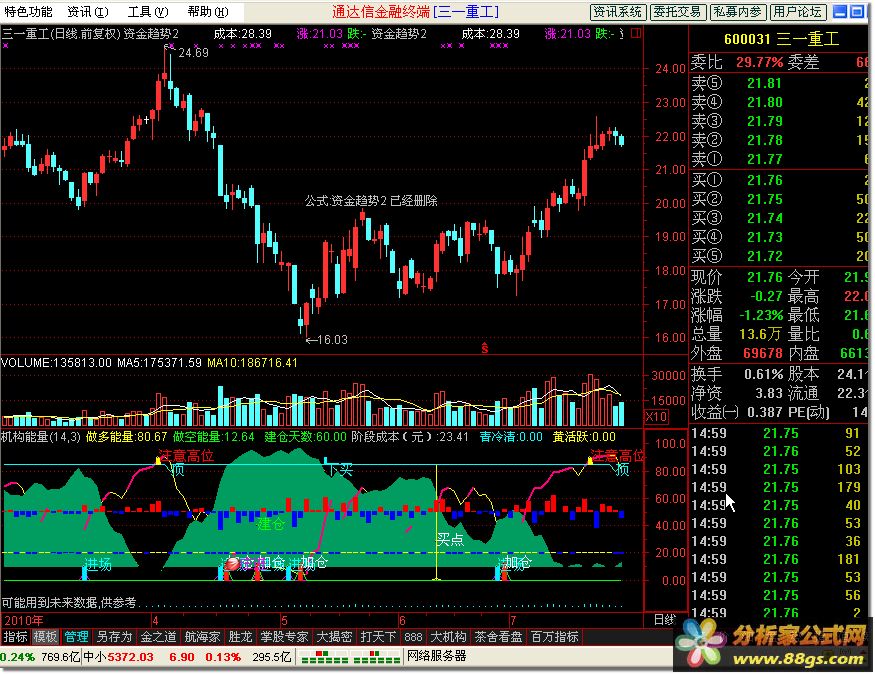Click the red S marker on price chart
875x674 pixels.
tap(485, 348)
